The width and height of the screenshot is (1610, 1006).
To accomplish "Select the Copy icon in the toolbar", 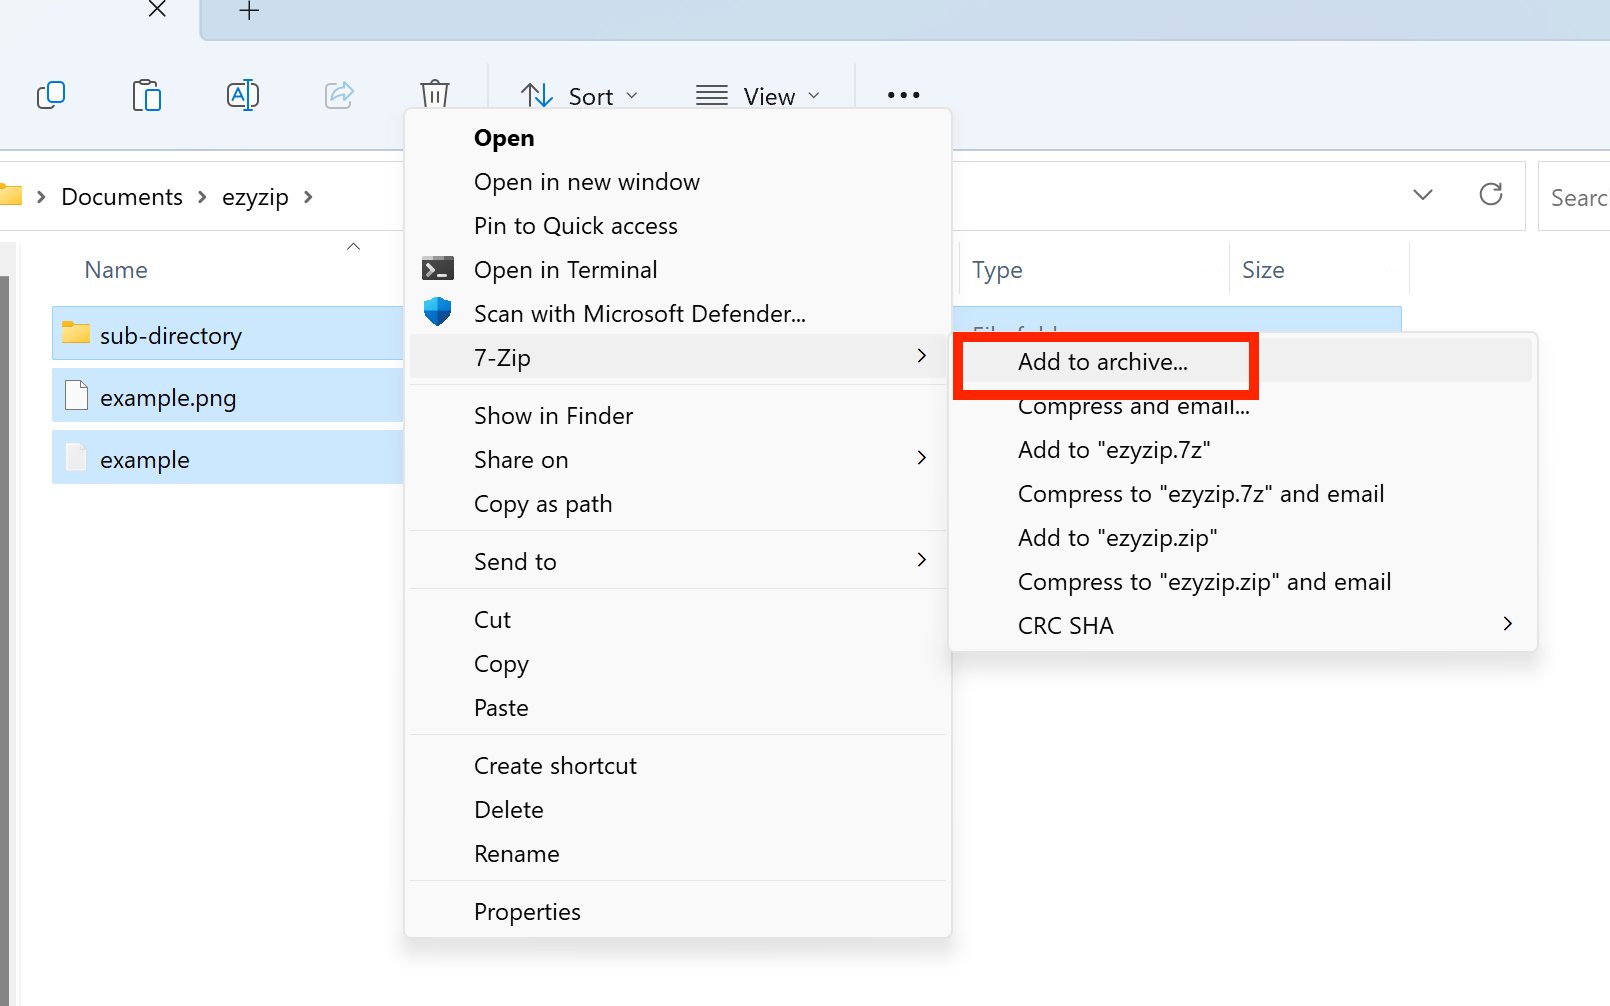I will 51,95.
